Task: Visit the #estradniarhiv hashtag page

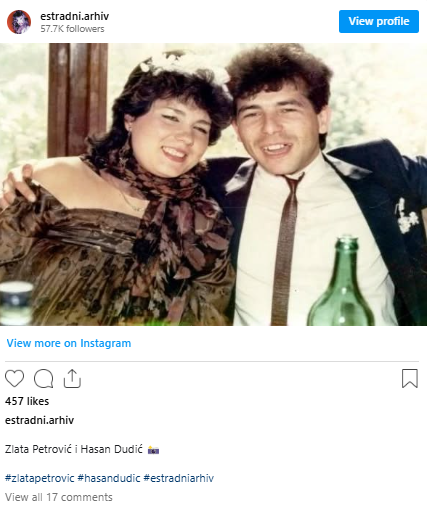Action: 179,478
